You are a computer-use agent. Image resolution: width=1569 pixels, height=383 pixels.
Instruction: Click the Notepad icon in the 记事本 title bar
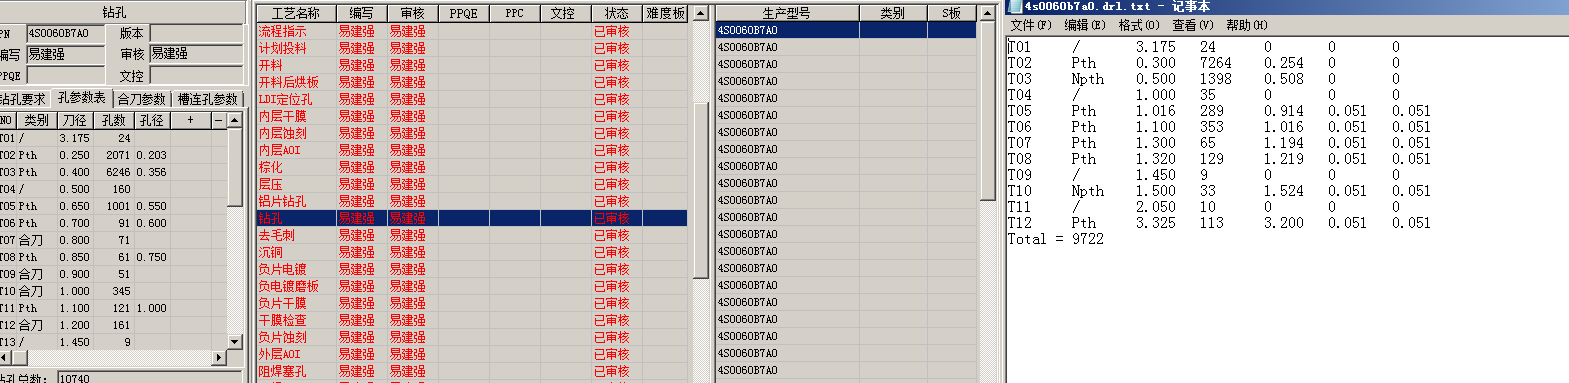tap(1014, 6)
